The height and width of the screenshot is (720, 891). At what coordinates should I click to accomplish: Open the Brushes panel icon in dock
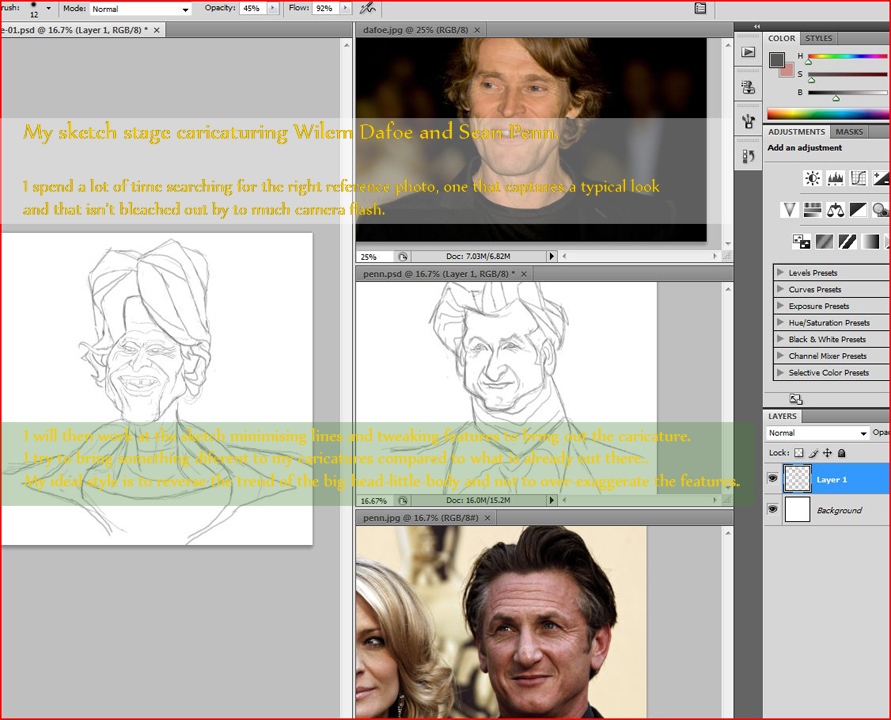pyautogui.click(x=748, y=120)
